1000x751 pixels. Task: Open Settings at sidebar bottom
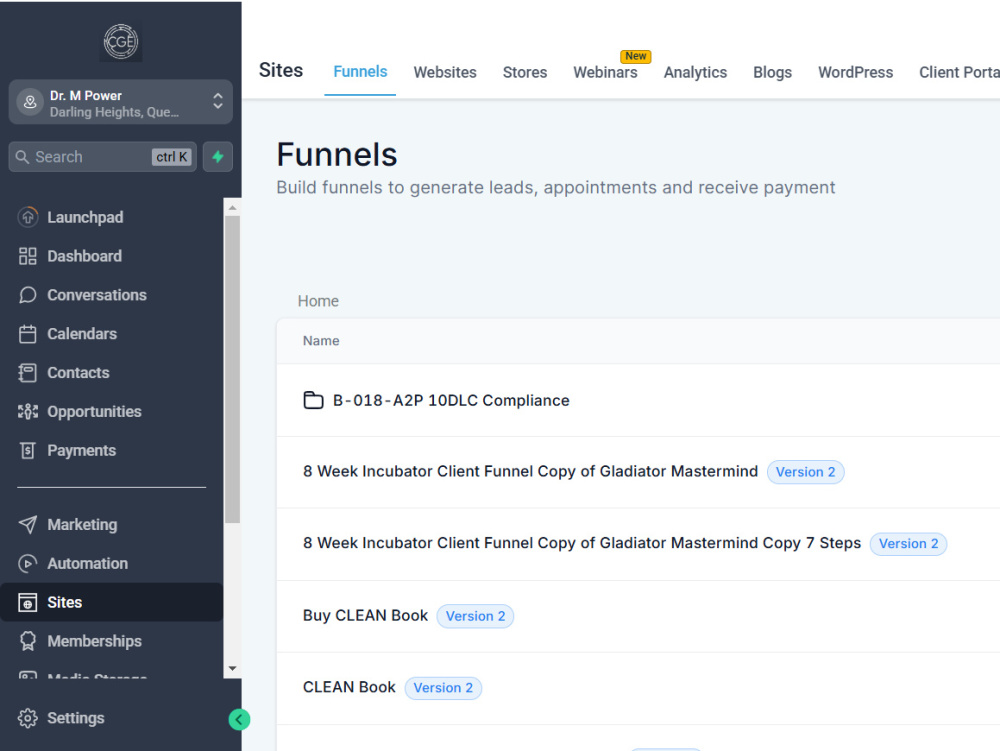[x=76, y=718]
